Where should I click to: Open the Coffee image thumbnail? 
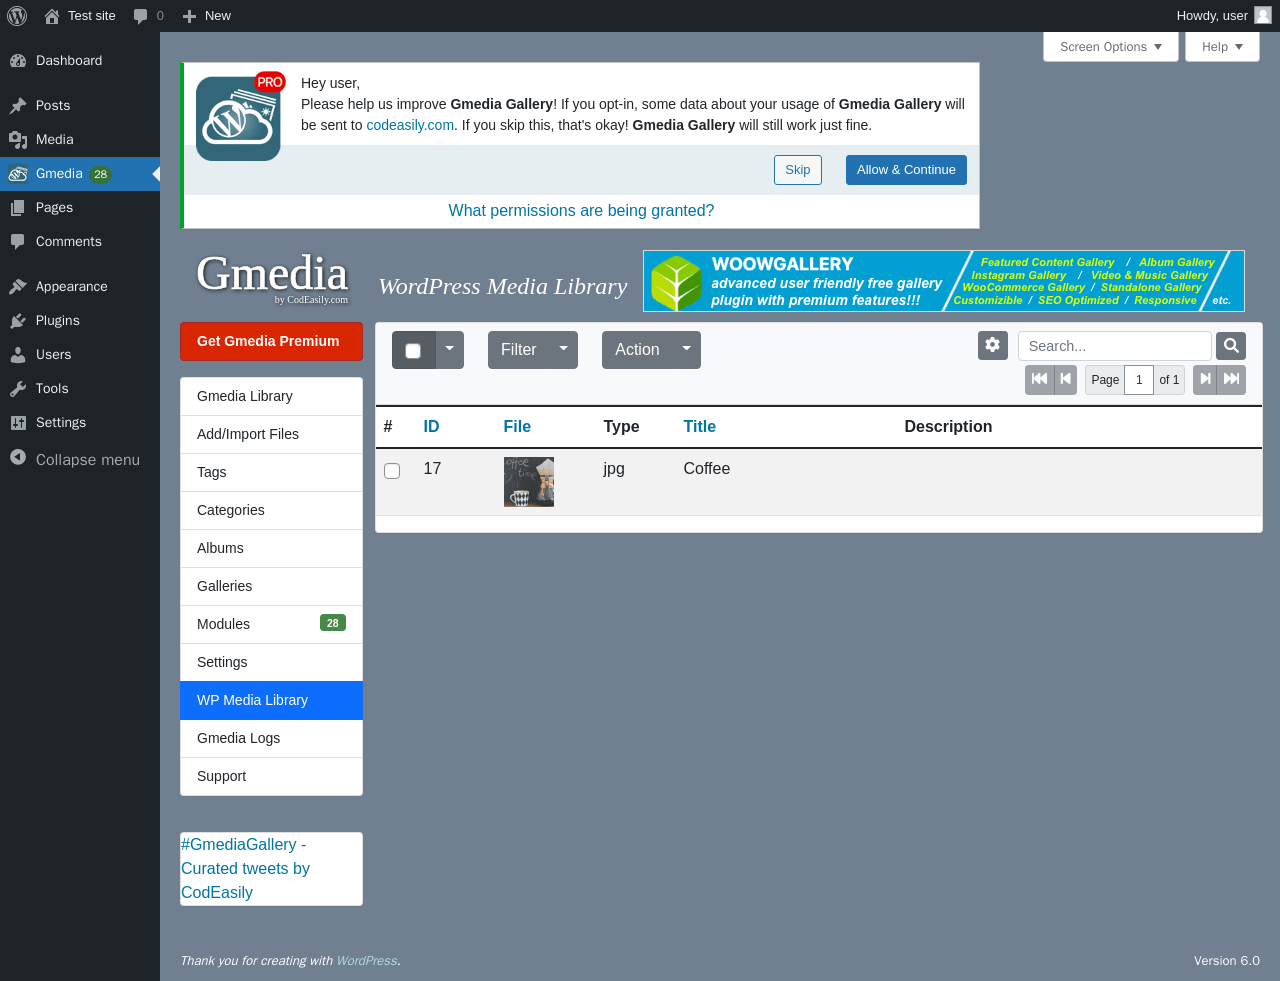point(529,482)
